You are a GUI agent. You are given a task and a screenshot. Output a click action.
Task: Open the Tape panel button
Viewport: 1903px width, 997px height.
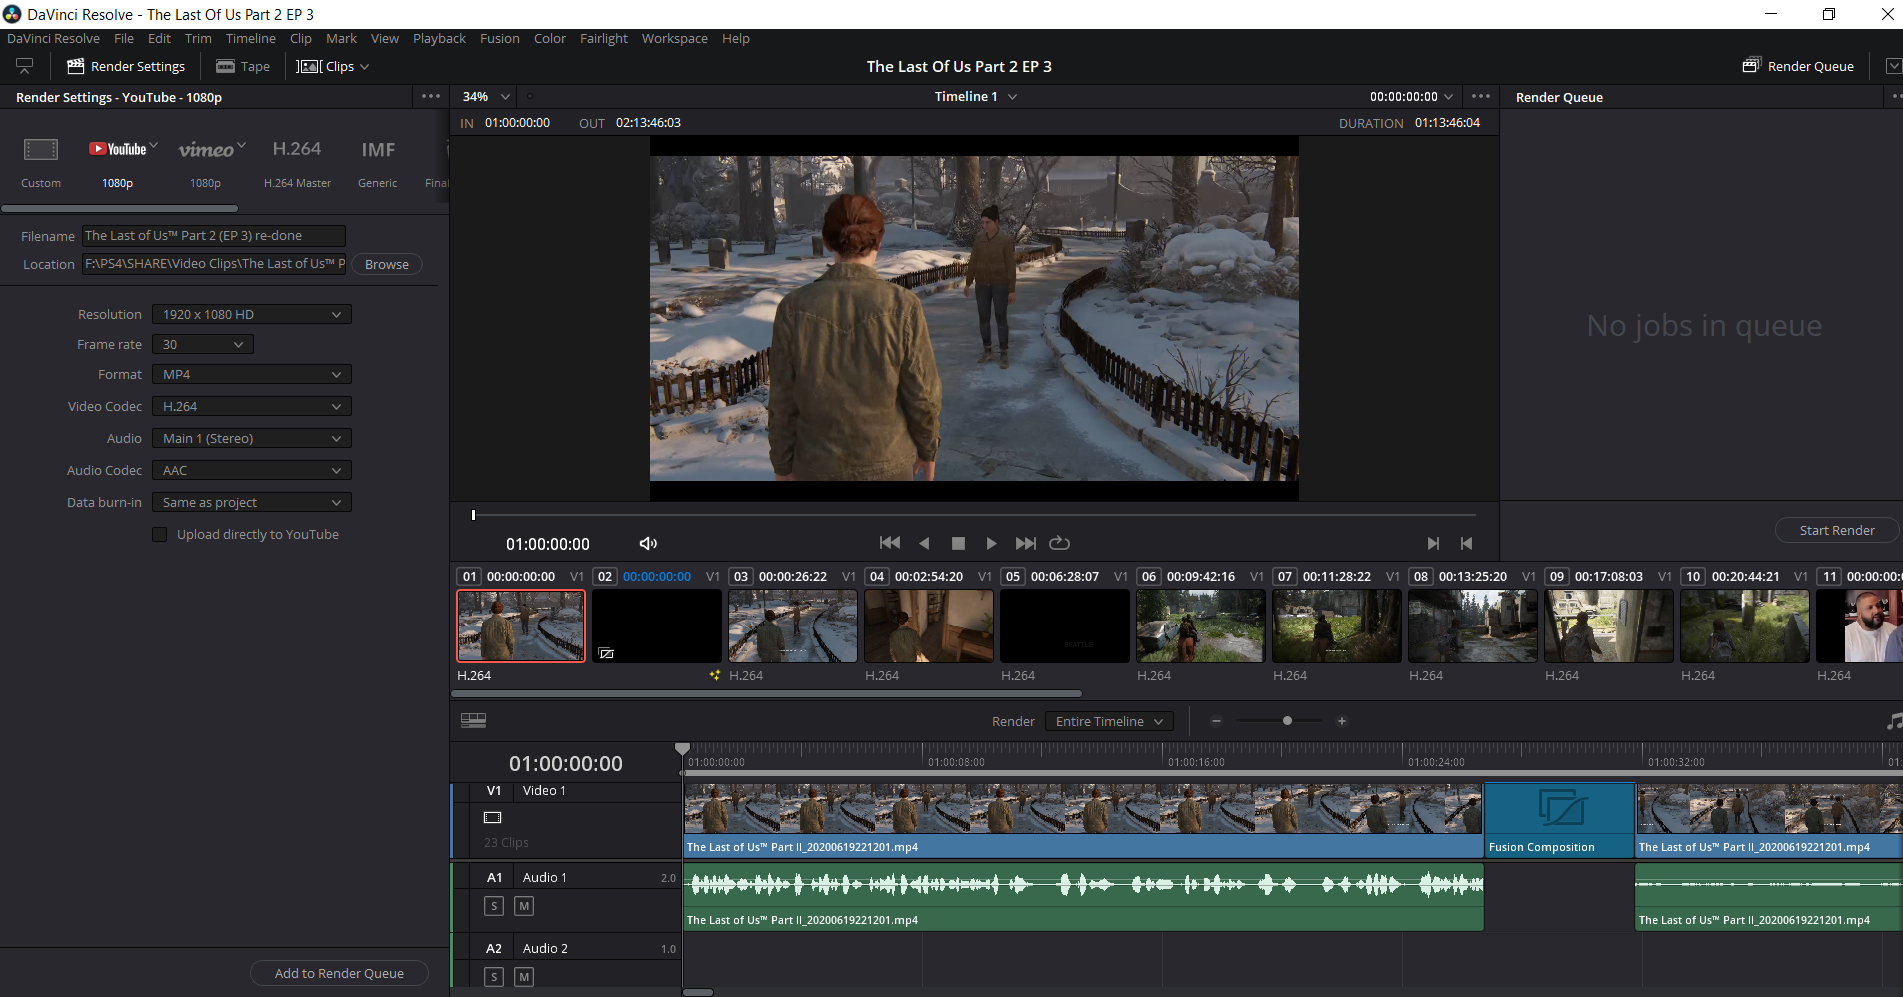click(x=243, y=66)
